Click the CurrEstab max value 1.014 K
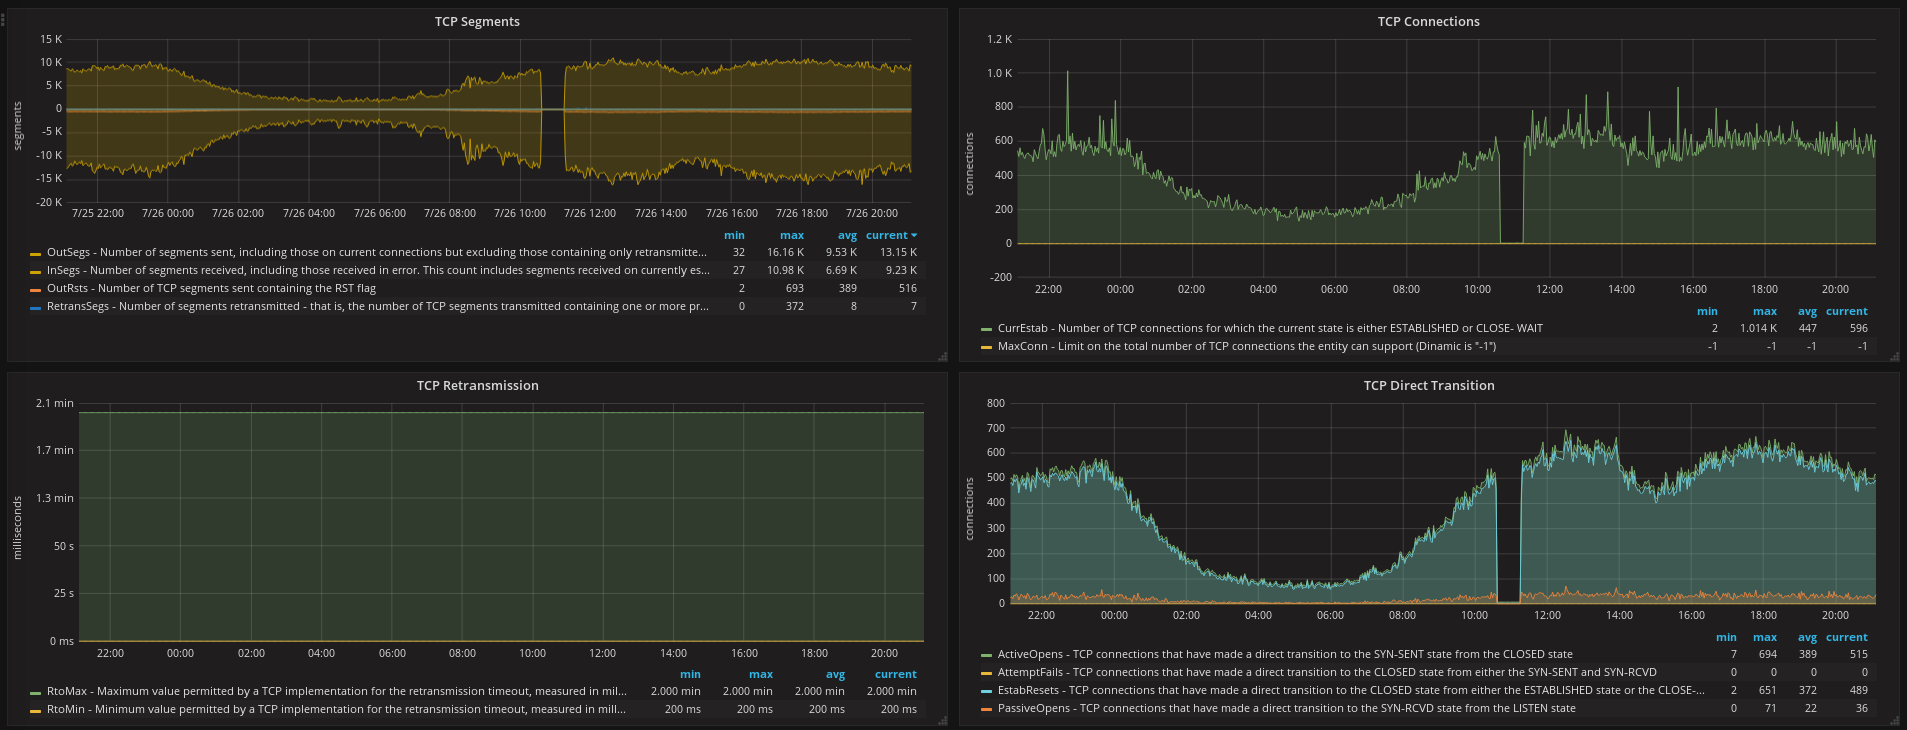Viewport: 1907px width, 730px height. click(x=1758, y=328)
